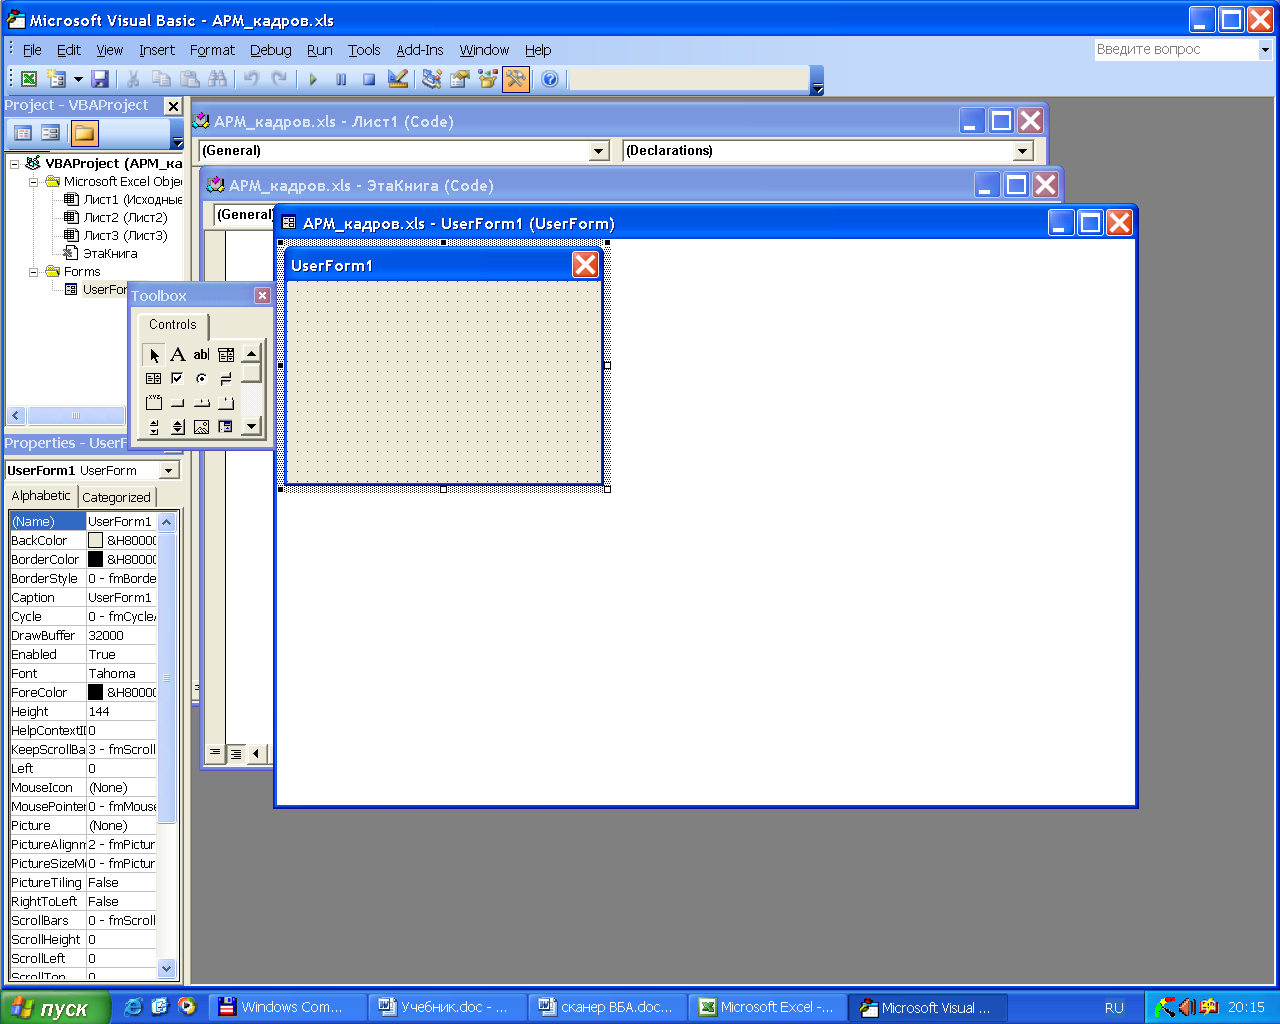Open the UserForm1 object dropdown in Properties
1280x1024 pixels.
(168, 471)
